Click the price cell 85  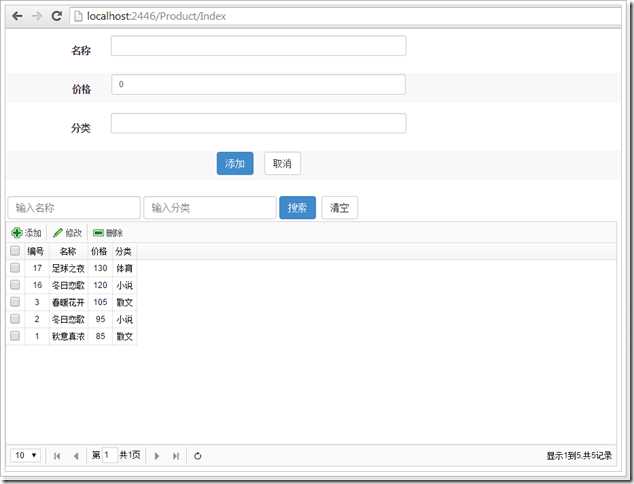[100, 336]
